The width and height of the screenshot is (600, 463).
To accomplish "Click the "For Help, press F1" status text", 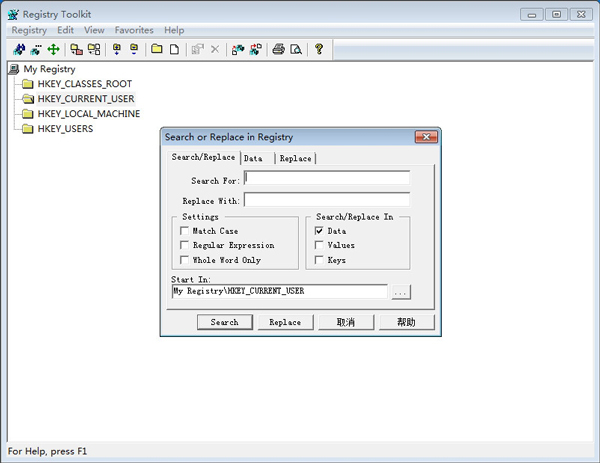I will tap(47, 452).
